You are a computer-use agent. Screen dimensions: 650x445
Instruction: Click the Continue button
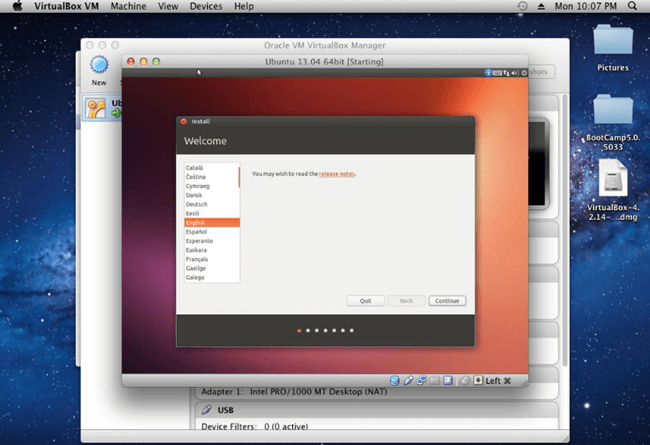tap(447, 301)
